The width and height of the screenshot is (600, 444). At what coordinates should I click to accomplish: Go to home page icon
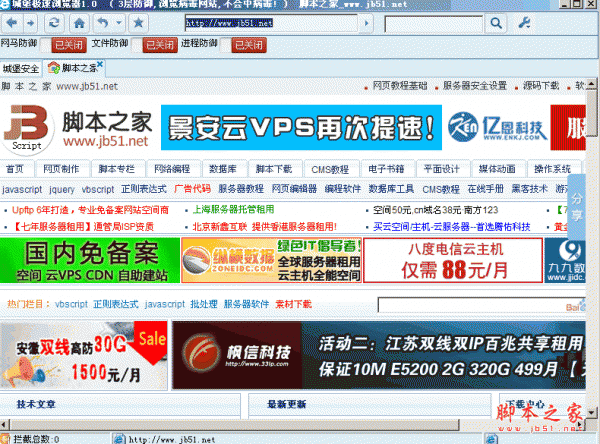tap(79, 23)
